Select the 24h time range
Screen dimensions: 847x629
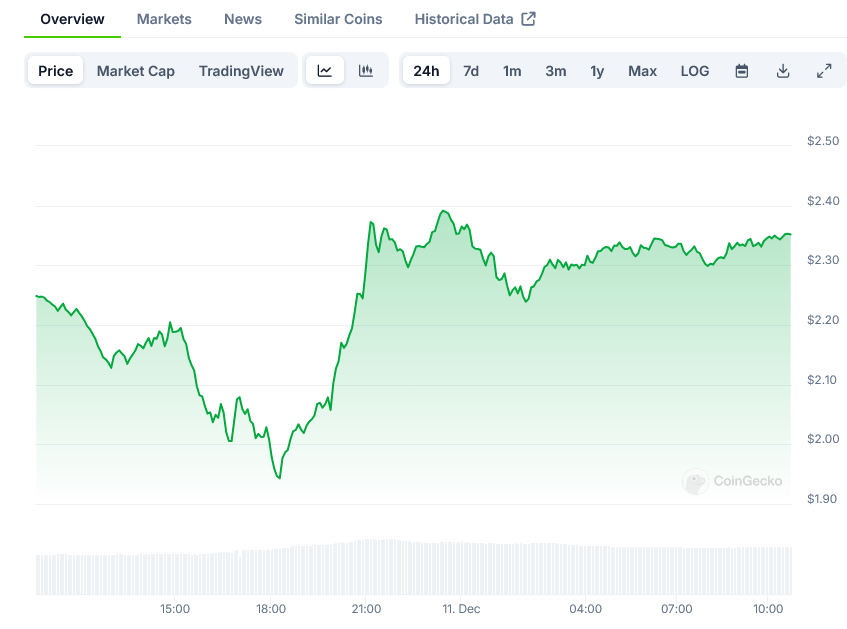click(x=426, y=71)
